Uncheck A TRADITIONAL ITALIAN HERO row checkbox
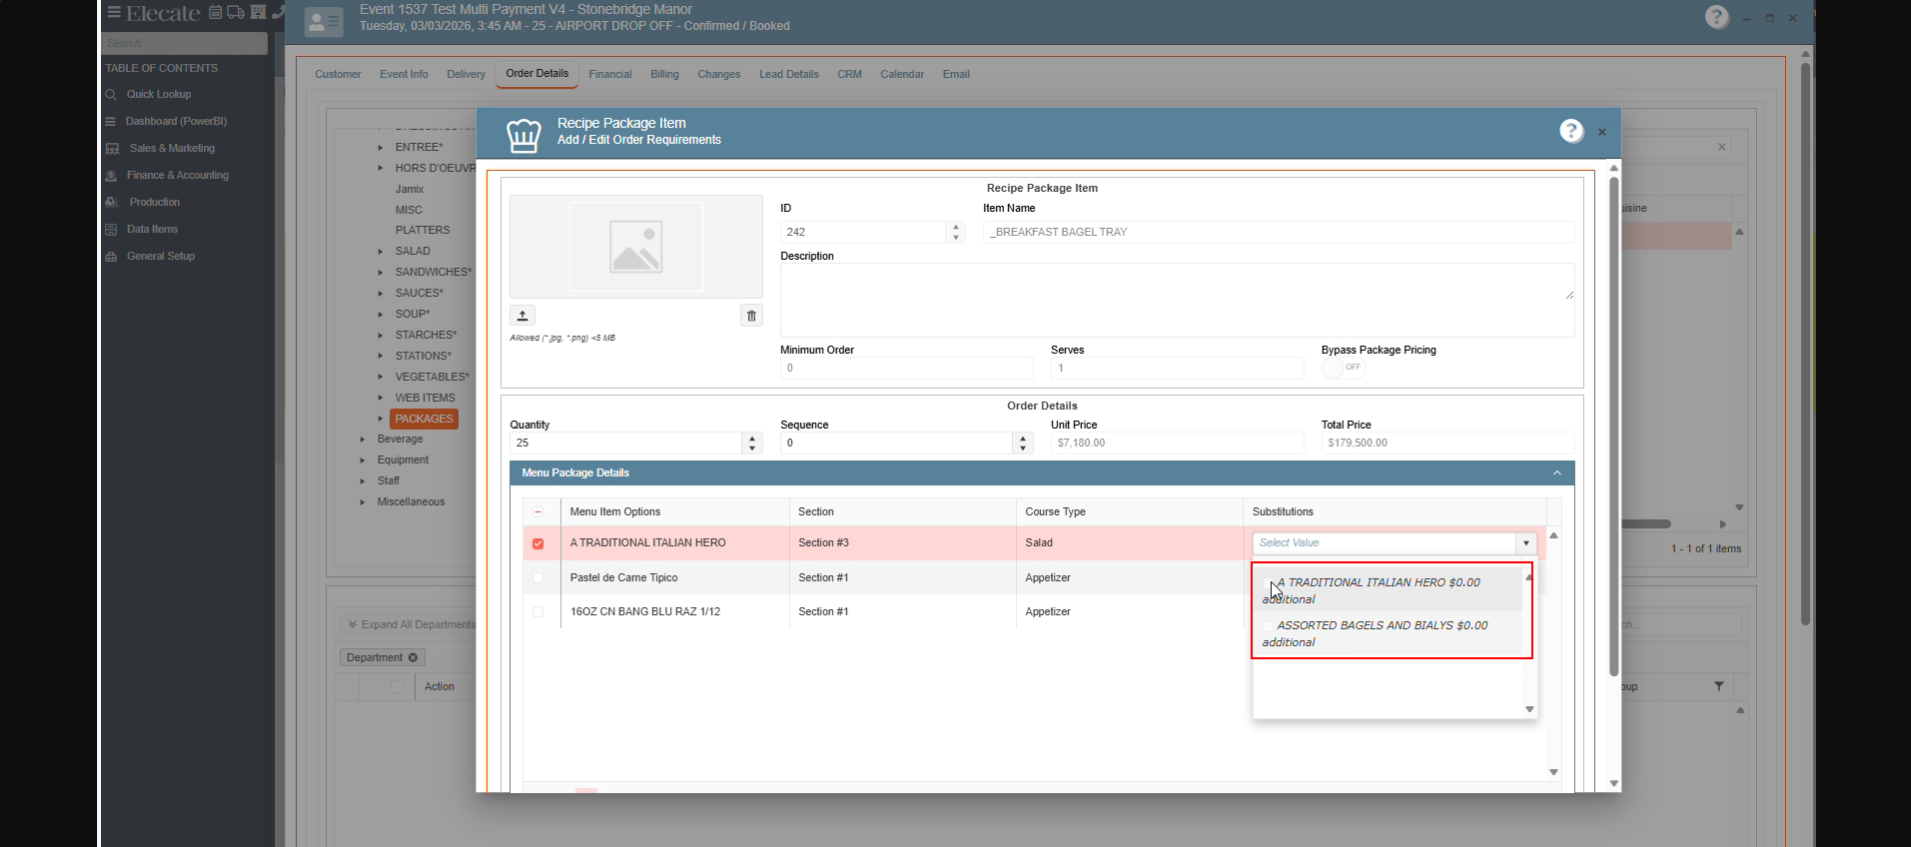This screenshot has height=847, width=1911. [538, 544]
